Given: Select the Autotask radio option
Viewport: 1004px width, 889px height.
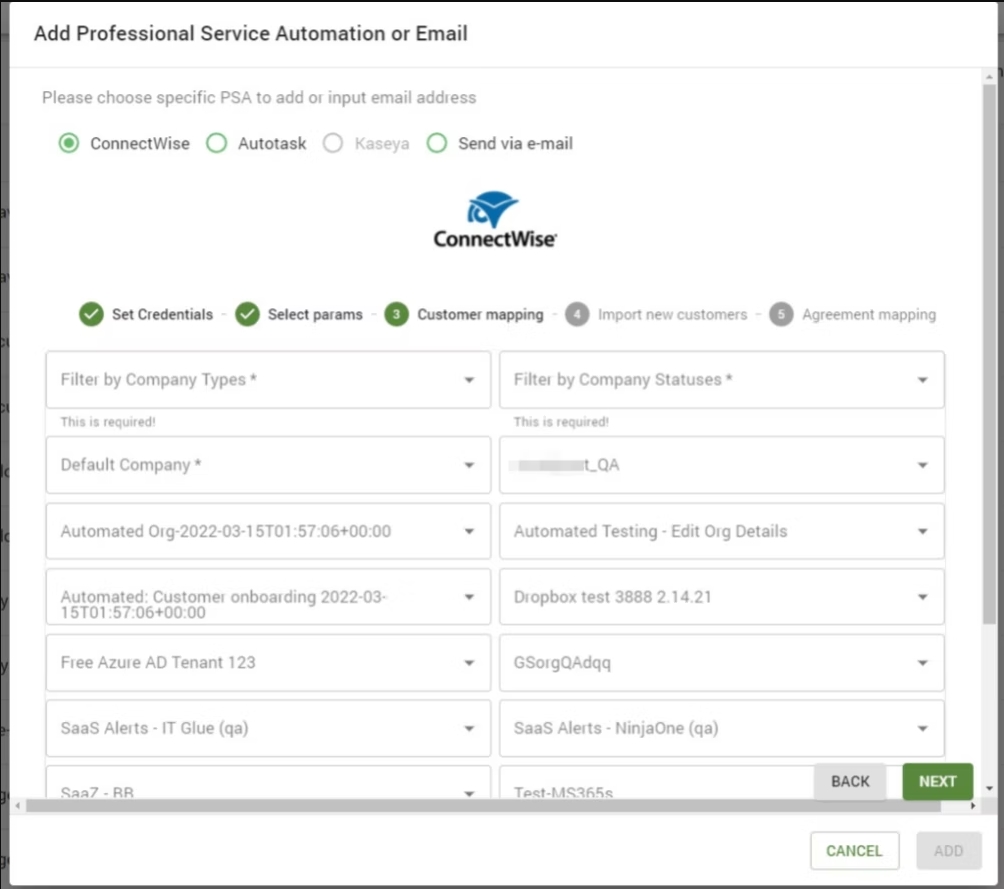Looking at the screenshot, I should point(216,143).
